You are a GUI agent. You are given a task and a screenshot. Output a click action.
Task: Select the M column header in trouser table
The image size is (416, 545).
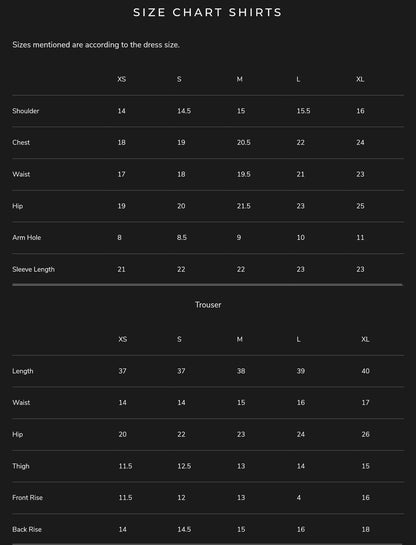(x=240, y=339)
